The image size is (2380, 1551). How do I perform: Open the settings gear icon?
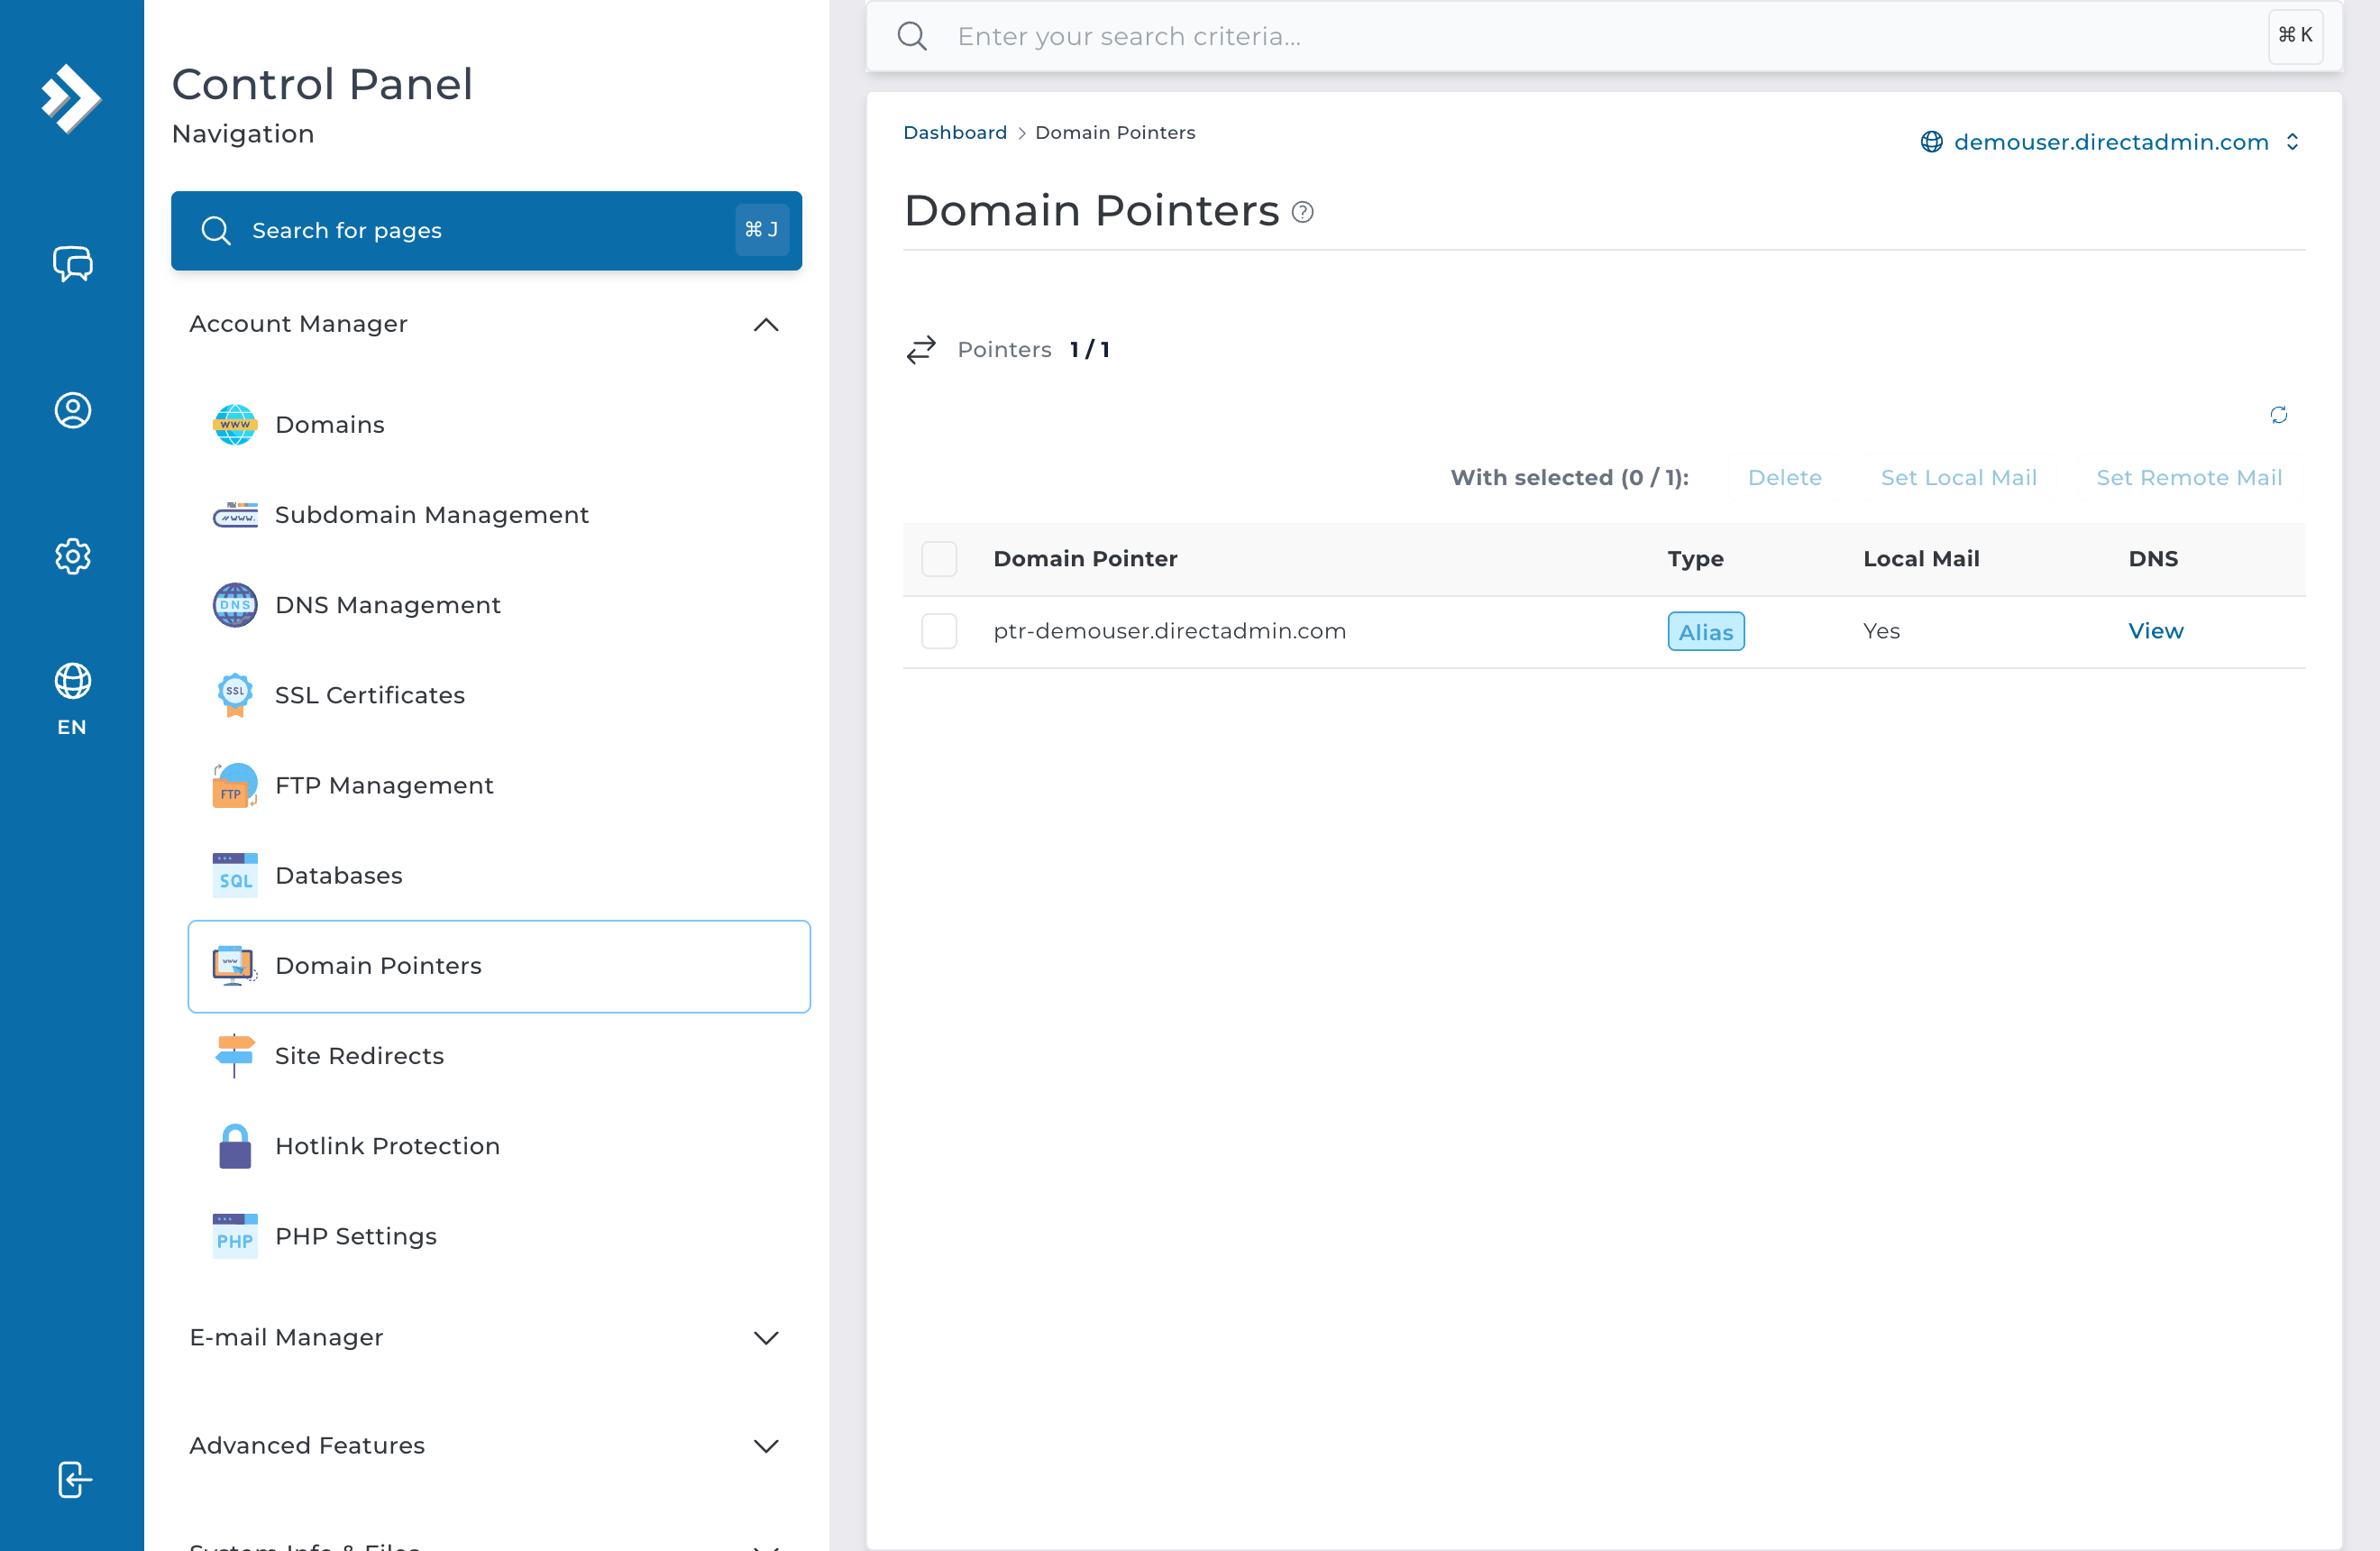pyautogui.click(x=72, y=556)
